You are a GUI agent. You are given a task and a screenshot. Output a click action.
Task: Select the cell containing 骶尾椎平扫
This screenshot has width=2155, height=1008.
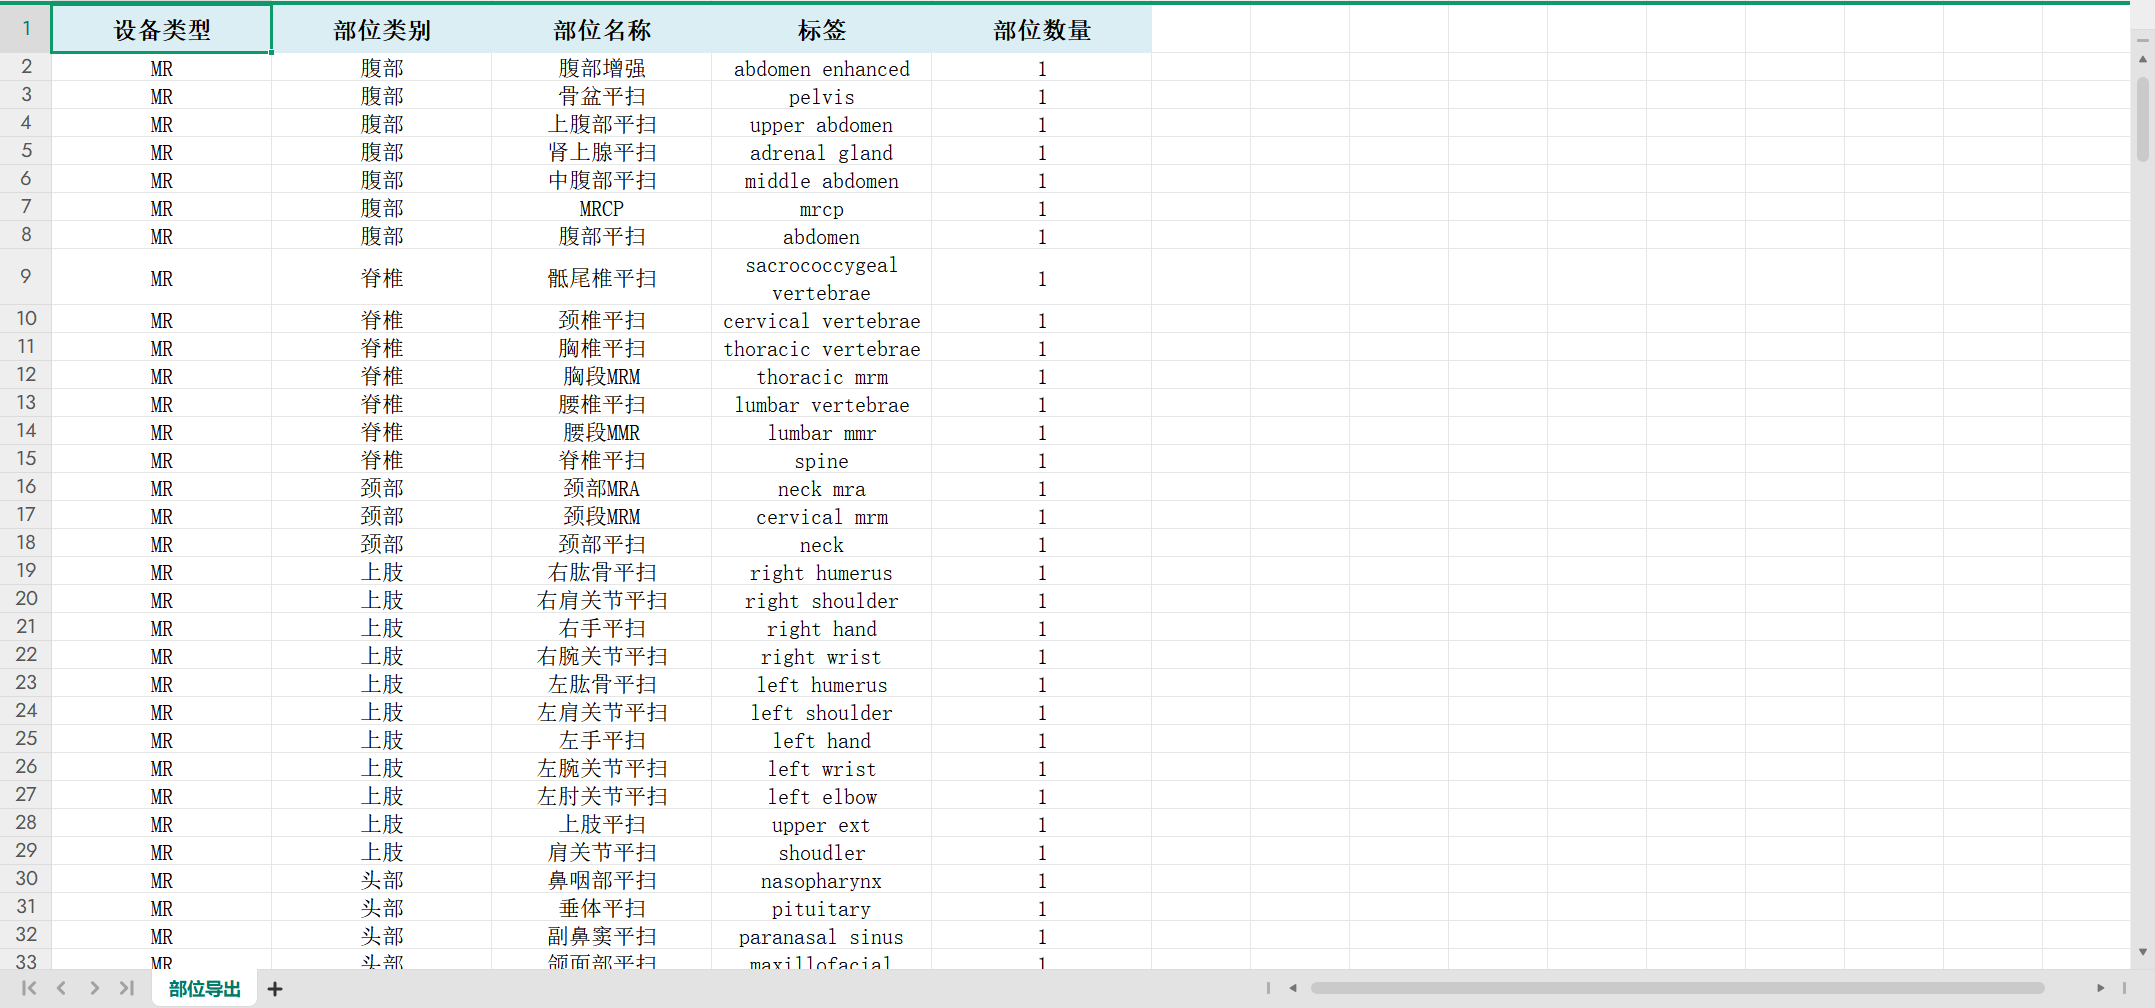pos(601,278)
